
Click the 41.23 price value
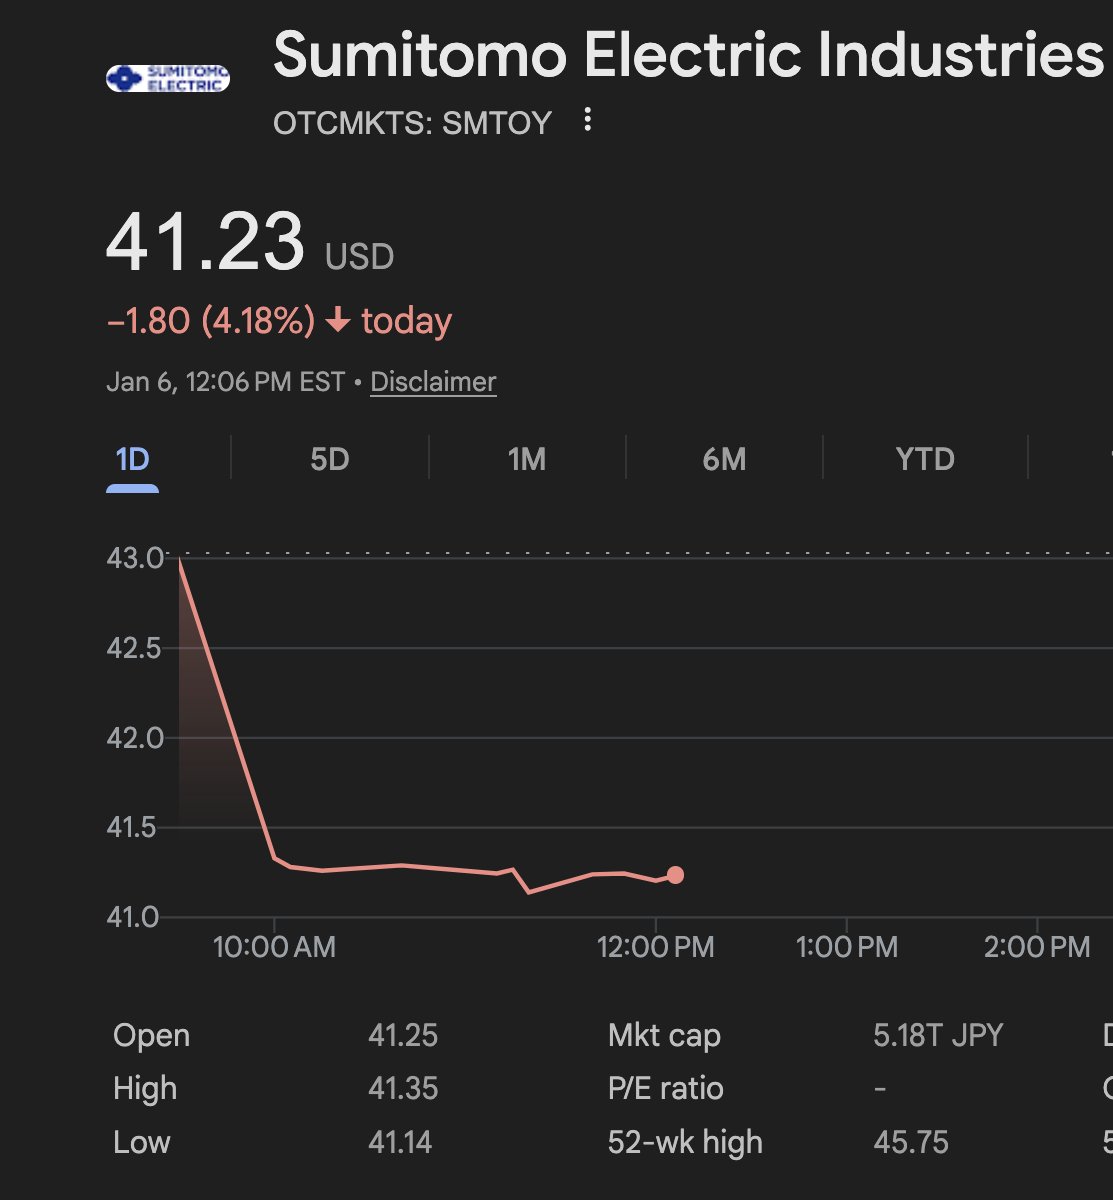tap(205, 241)
